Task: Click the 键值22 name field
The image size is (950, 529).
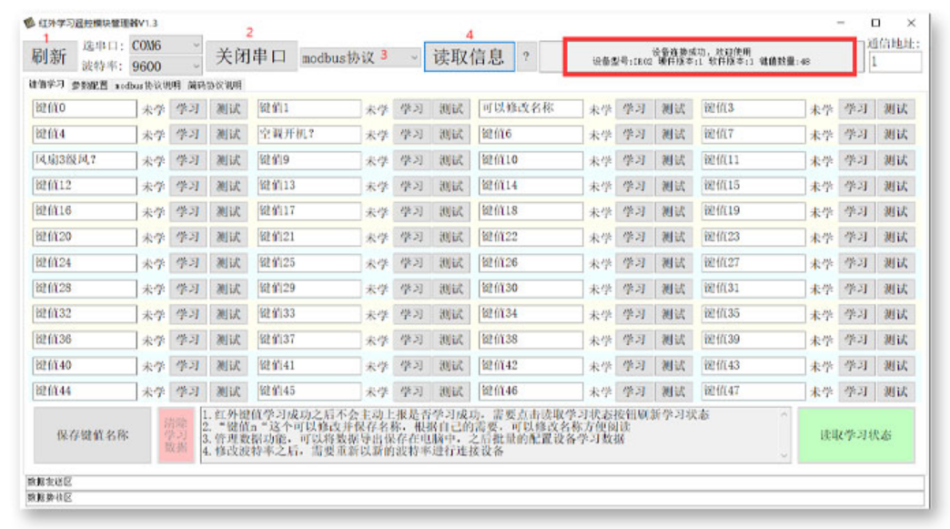Action: [x=531, y=237]
